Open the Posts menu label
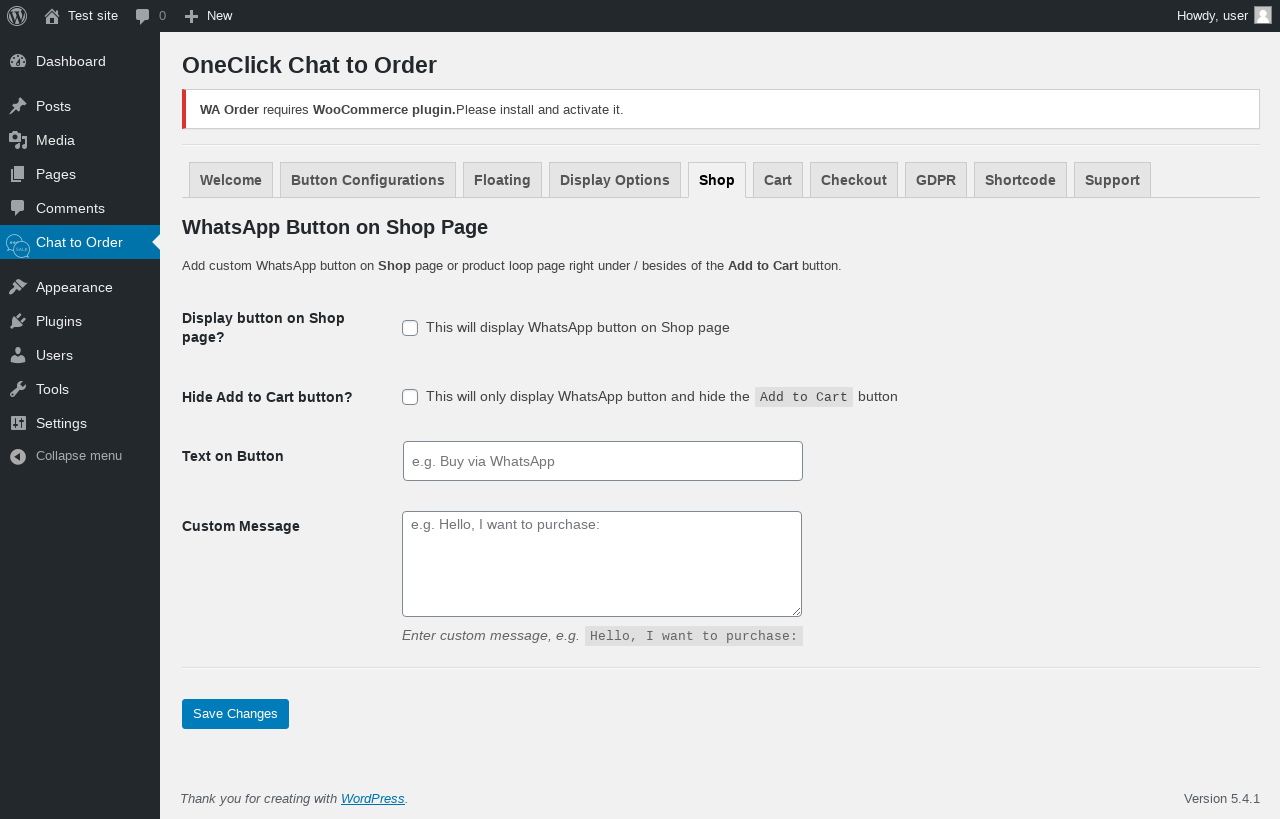The image size is (1280, 819). click(53, 106)
